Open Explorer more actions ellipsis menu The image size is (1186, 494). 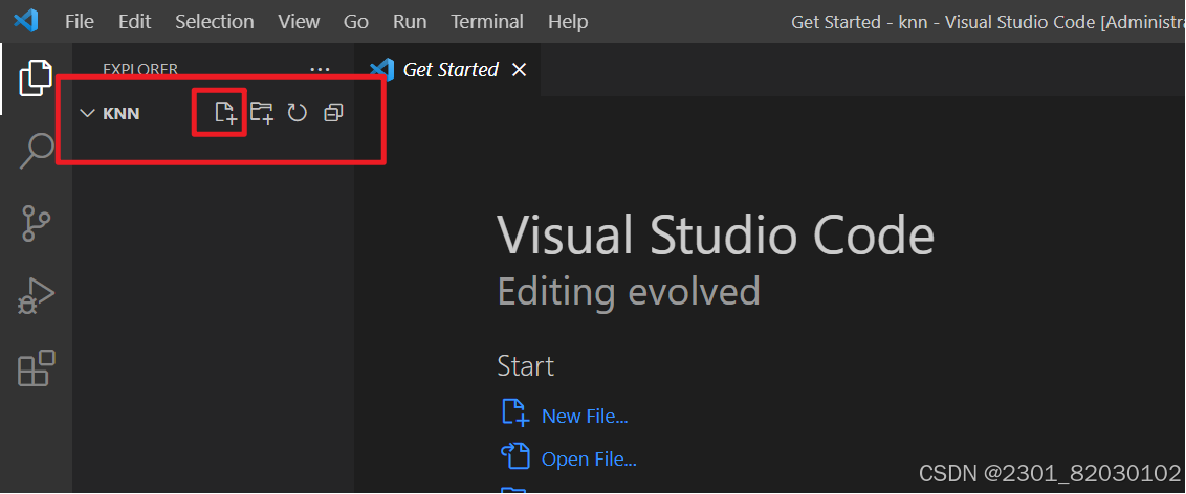[x=320, y=69]
